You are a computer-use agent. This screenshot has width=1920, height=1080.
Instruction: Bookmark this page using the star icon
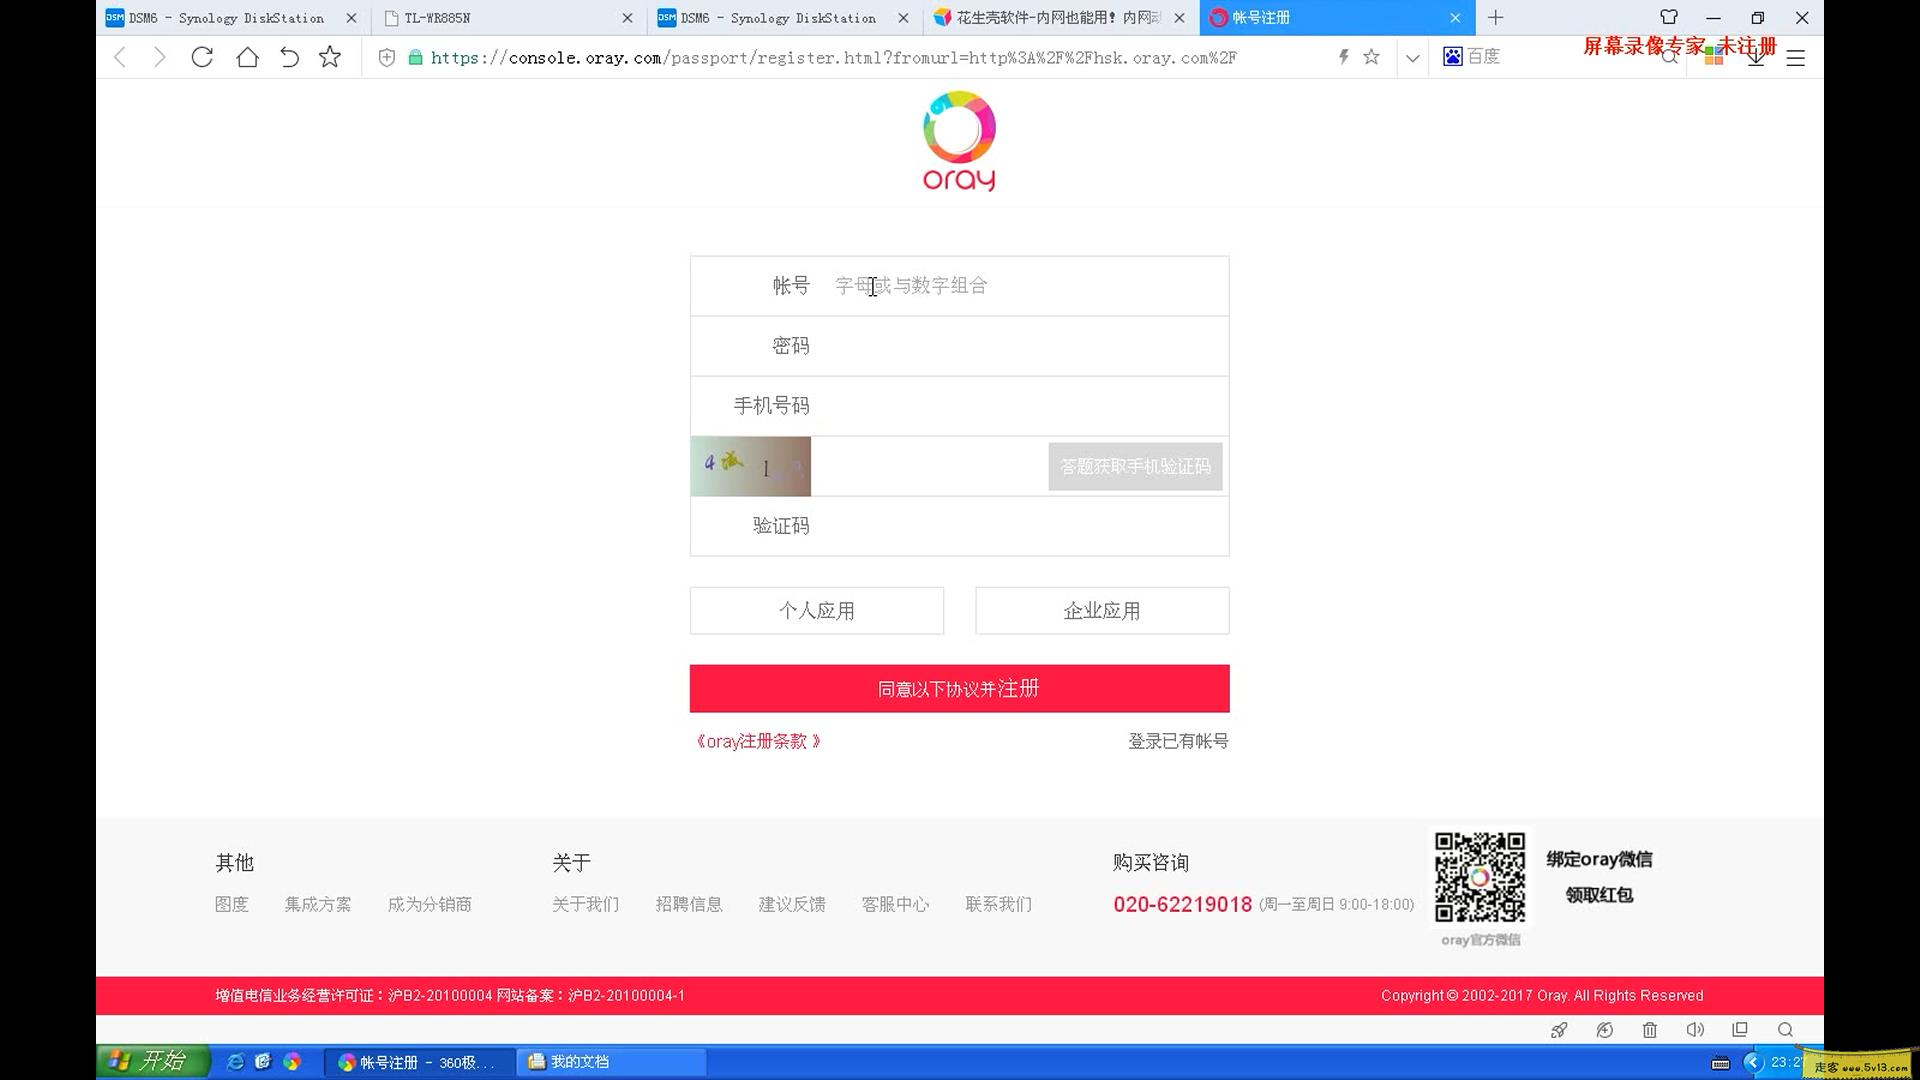coord(1371,56)
